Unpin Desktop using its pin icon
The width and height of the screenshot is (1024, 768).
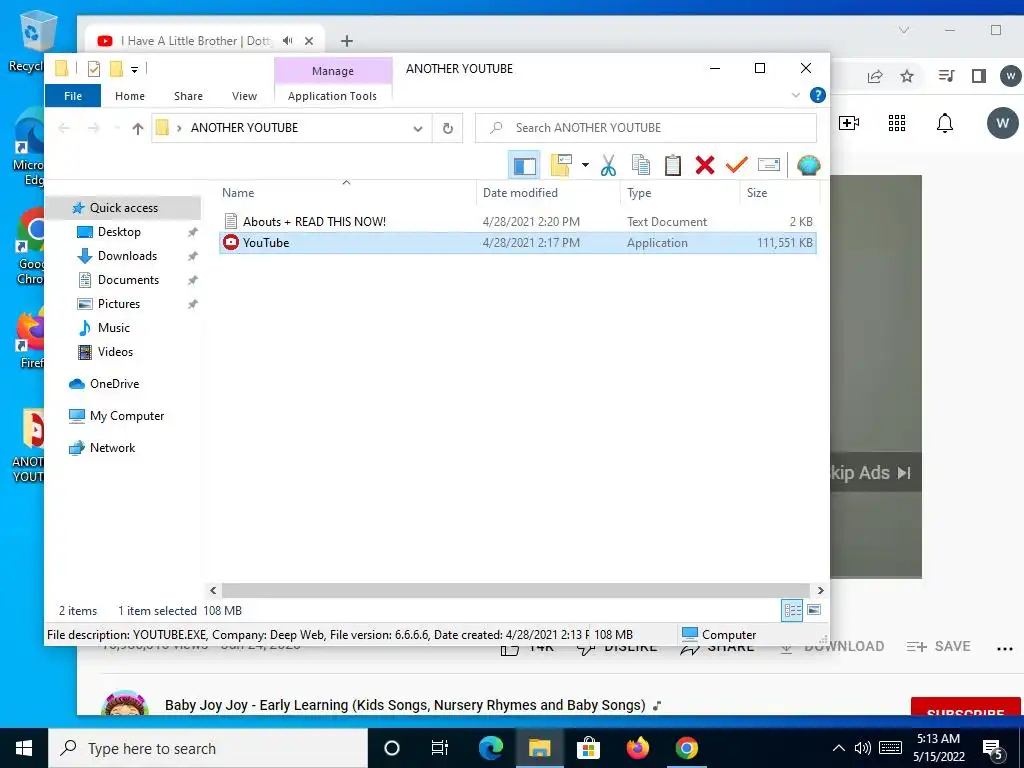point(192,232)
